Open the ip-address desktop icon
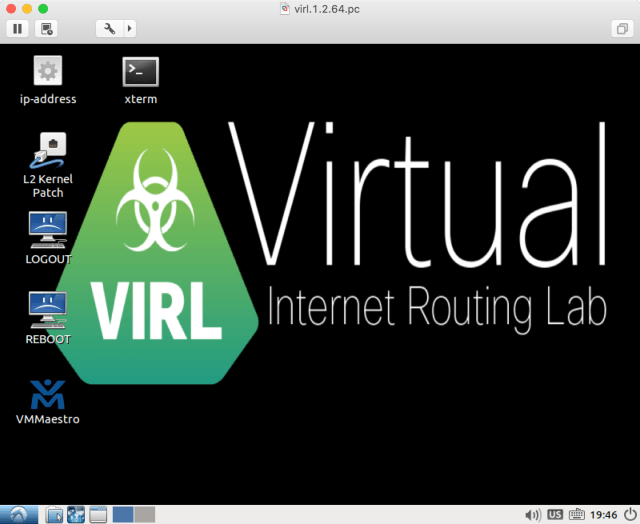The width and height of the screenshot is (640, 524). point(48,80)
